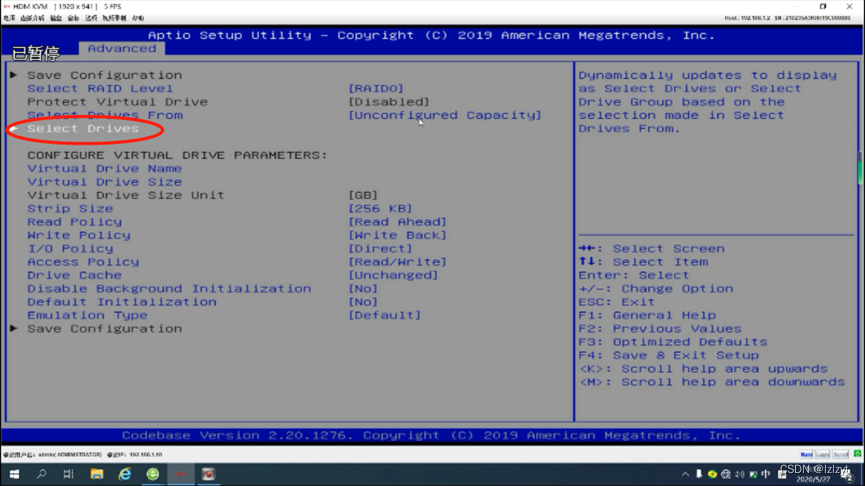
Task: Open the Protect Virtual Drive Disabled value
Action: (x=388, y=102)
